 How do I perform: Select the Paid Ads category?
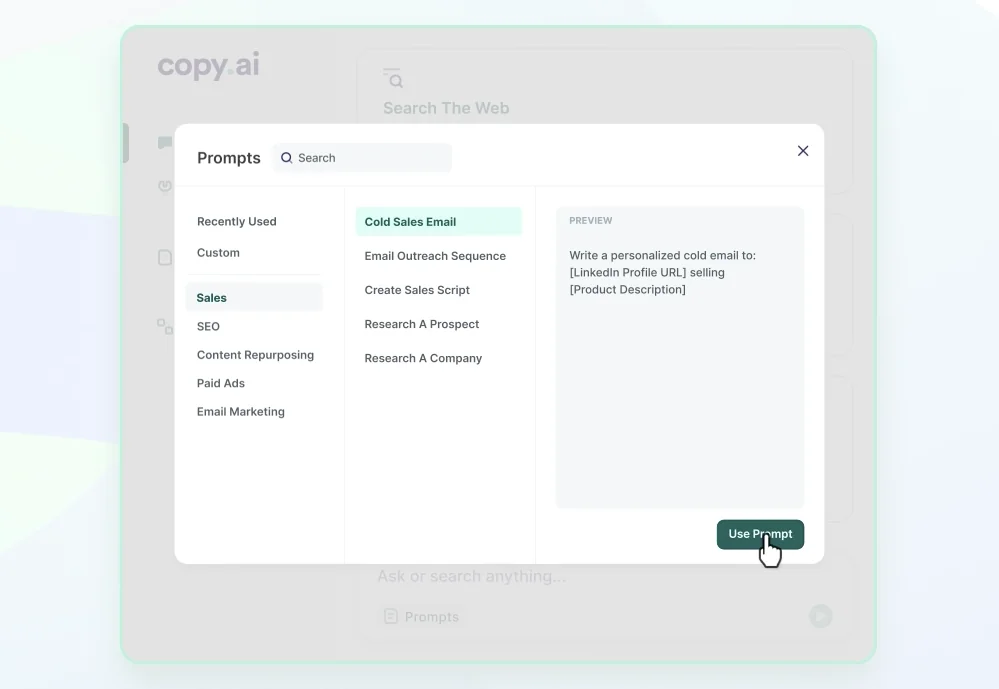(x=220, y=383)
